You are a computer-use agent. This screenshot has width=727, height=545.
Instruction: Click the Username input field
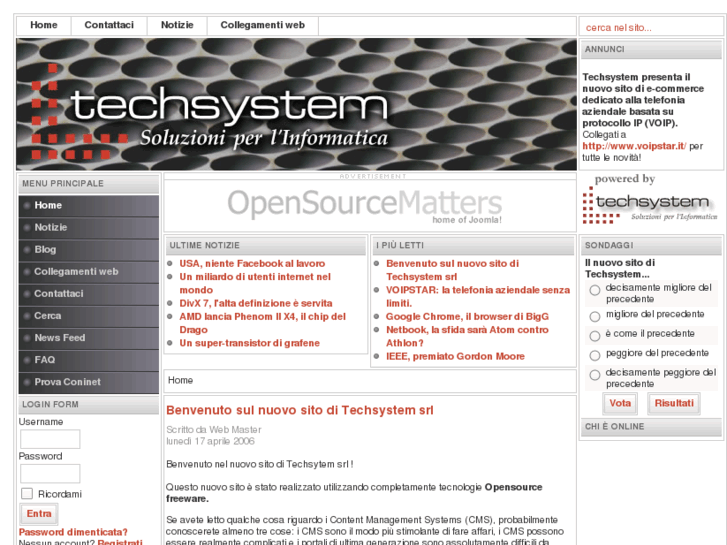click(50, 439)
